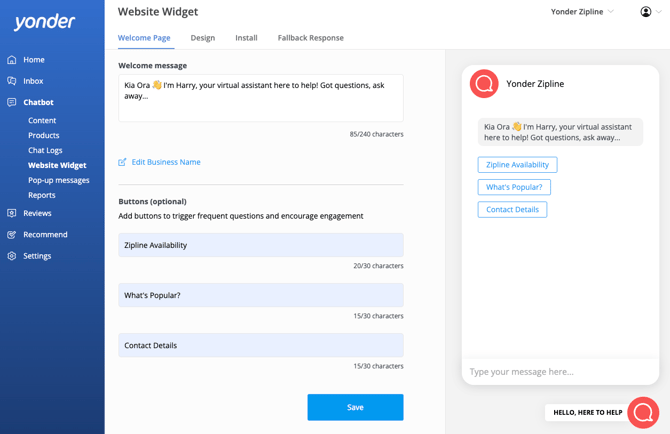Click the Recommend icon in sidebar

coord(12,235)
